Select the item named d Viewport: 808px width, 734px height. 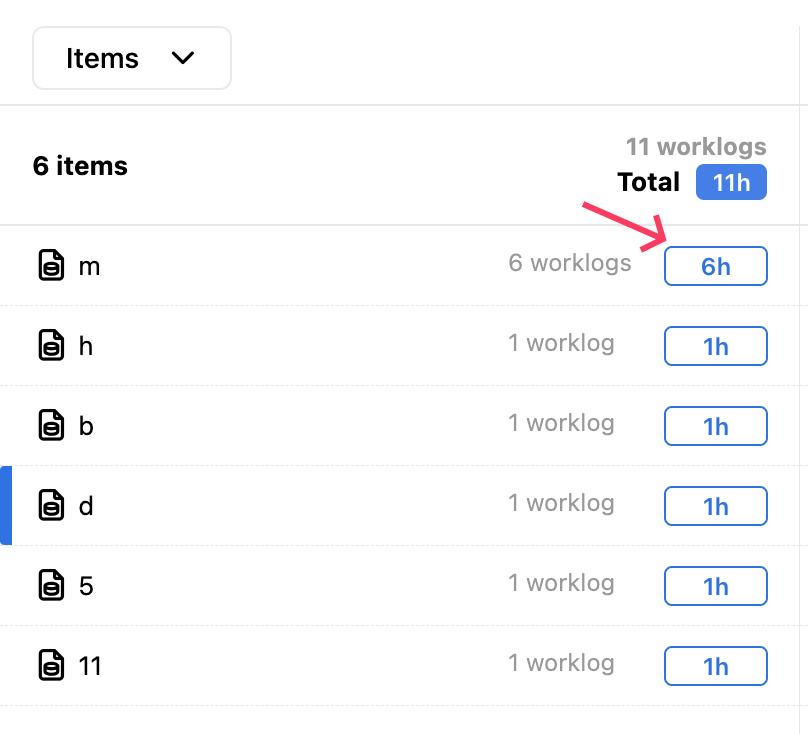tap(86, 506)
